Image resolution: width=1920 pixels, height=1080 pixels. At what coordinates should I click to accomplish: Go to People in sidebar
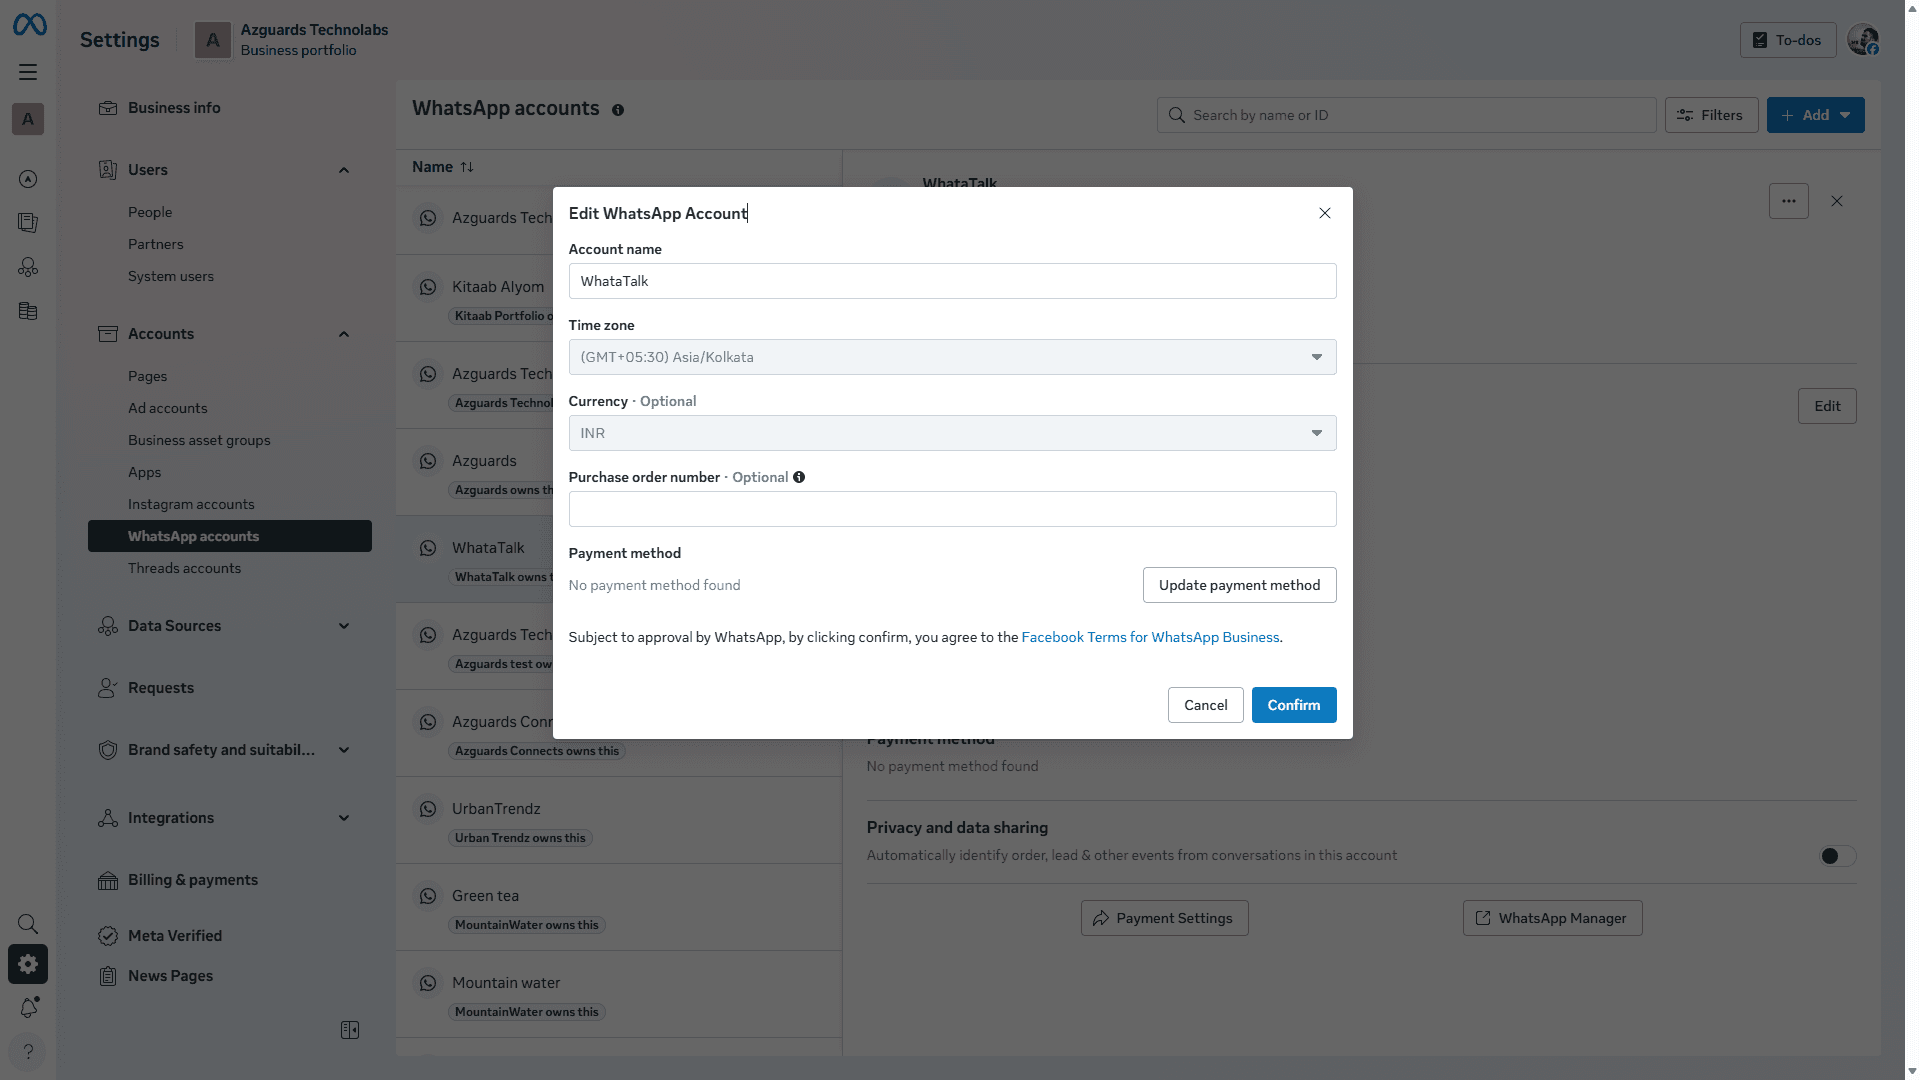pos(150,212)
